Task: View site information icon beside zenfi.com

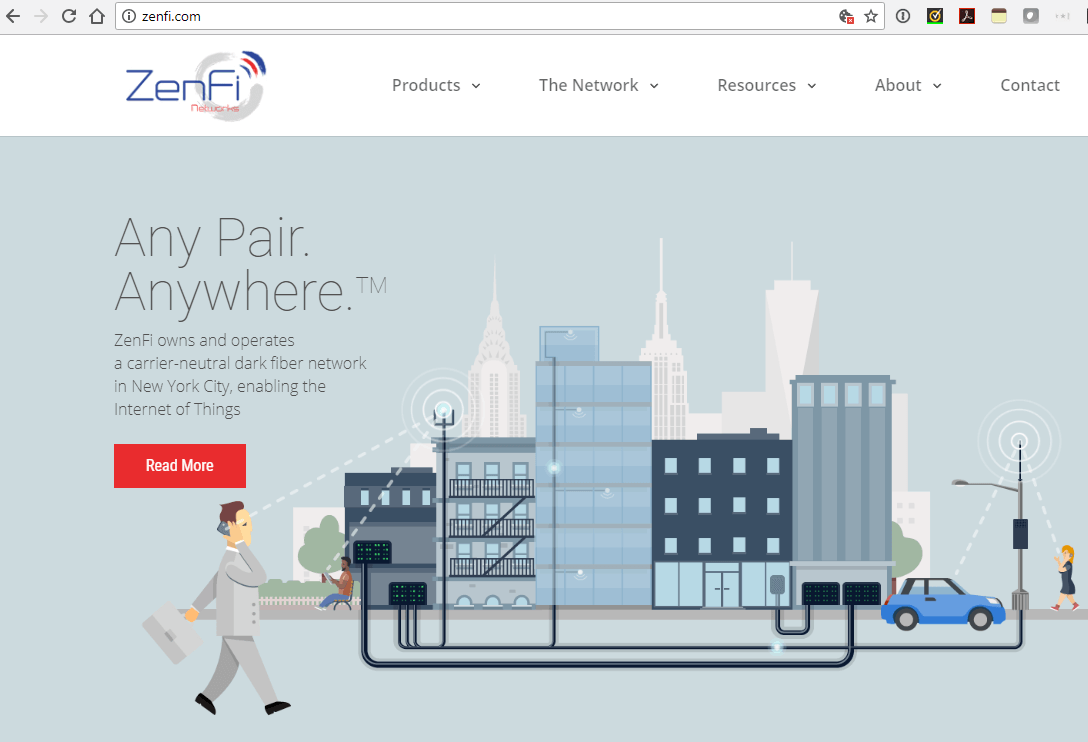Action: [128, 16]
